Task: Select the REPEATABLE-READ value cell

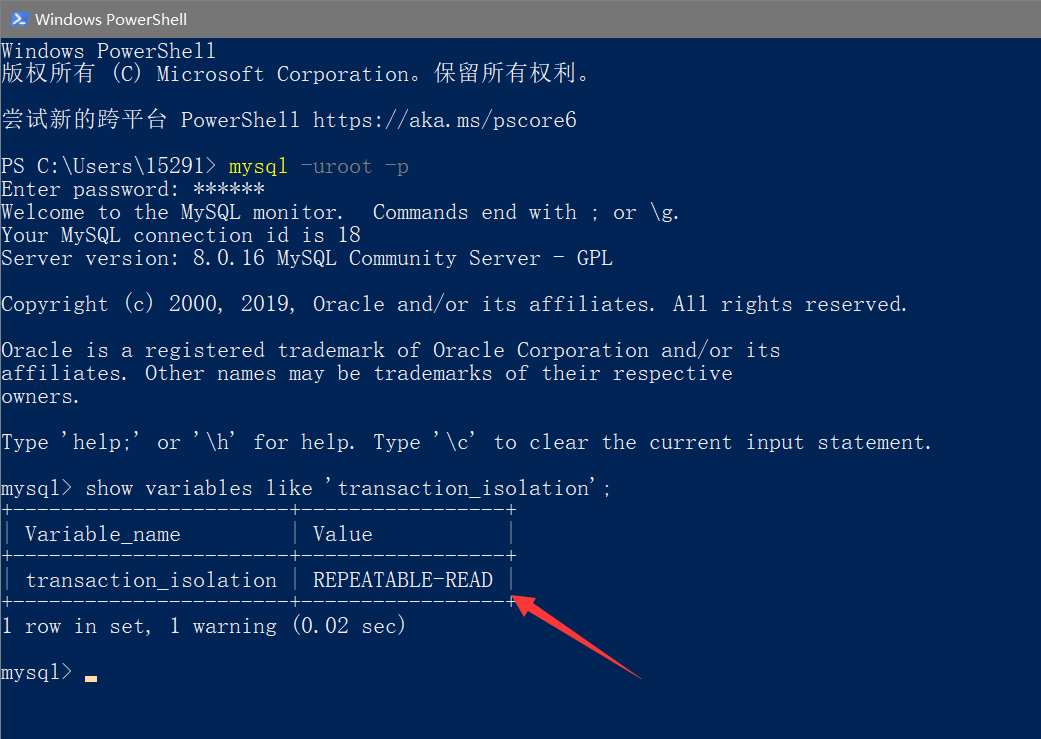Action: point(402,580)
